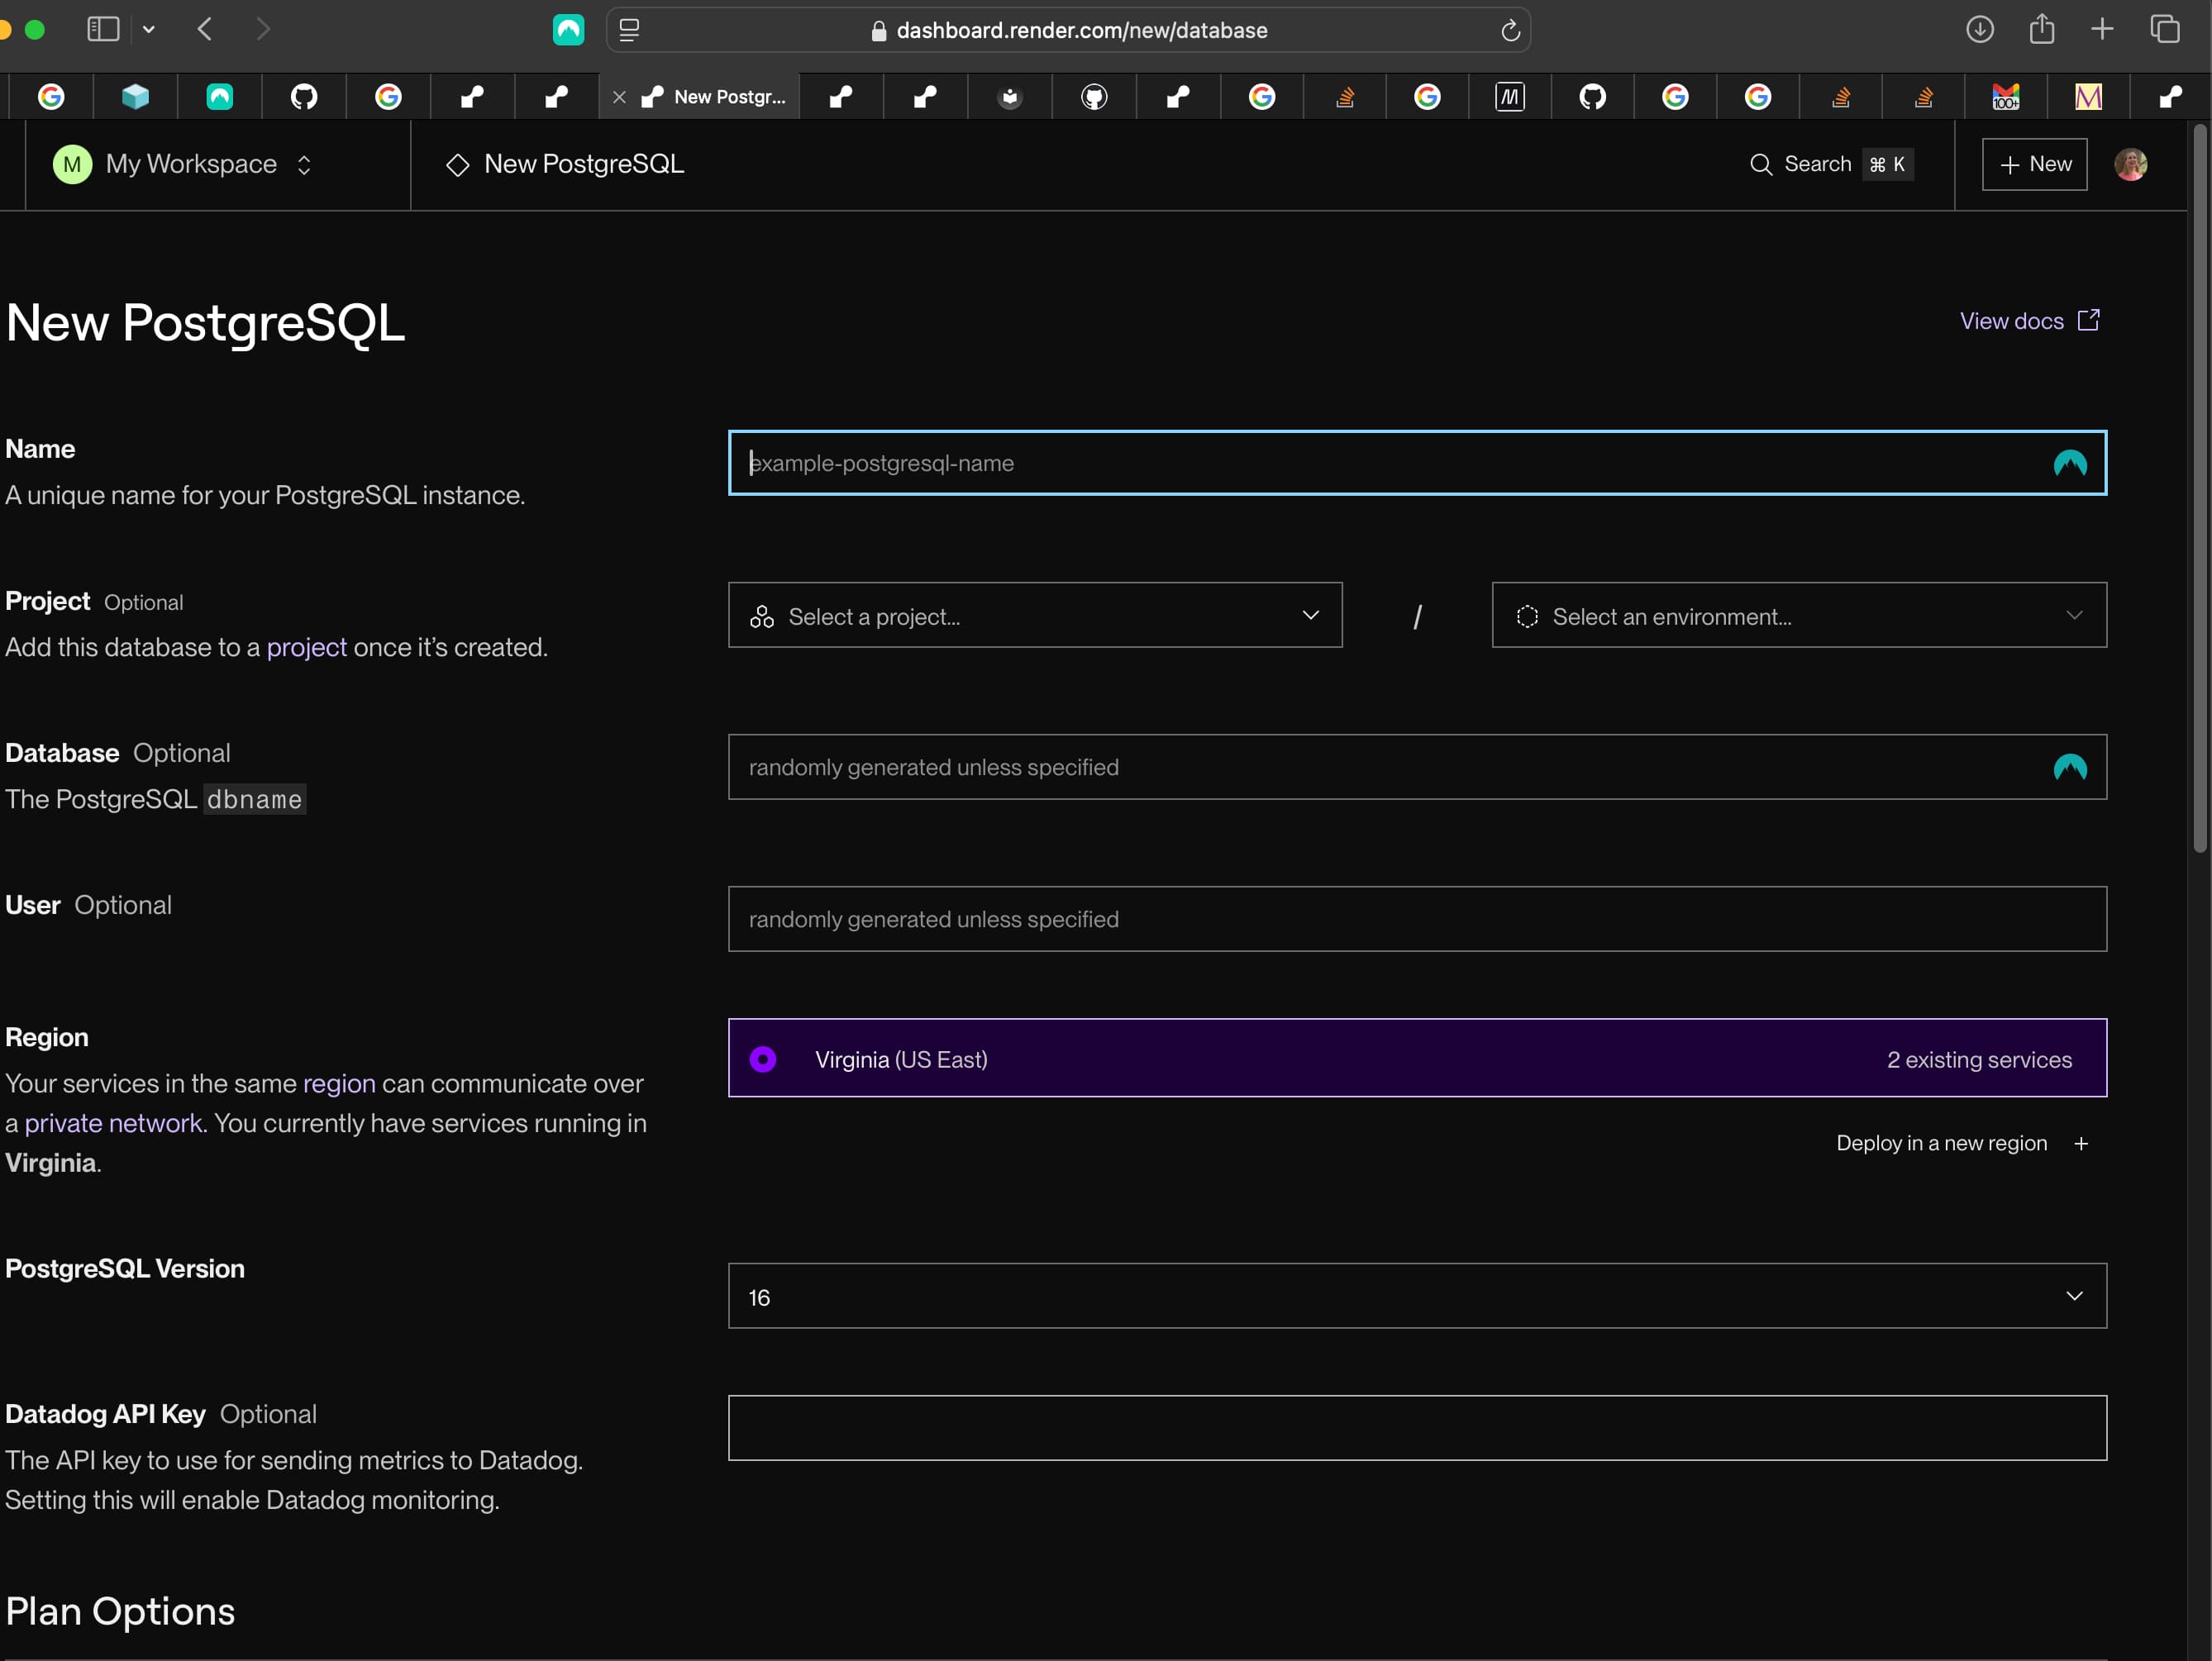Switch to the teal cube tab

pyautogui.click(x=135, y=97)
